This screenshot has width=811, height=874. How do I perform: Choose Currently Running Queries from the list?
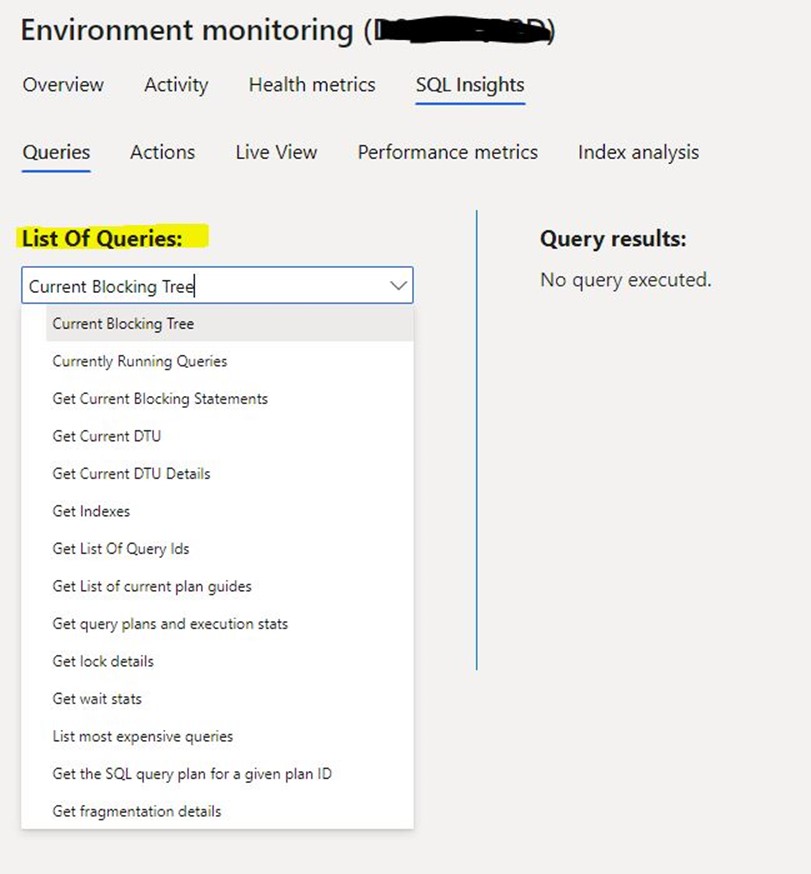(230, 361)
